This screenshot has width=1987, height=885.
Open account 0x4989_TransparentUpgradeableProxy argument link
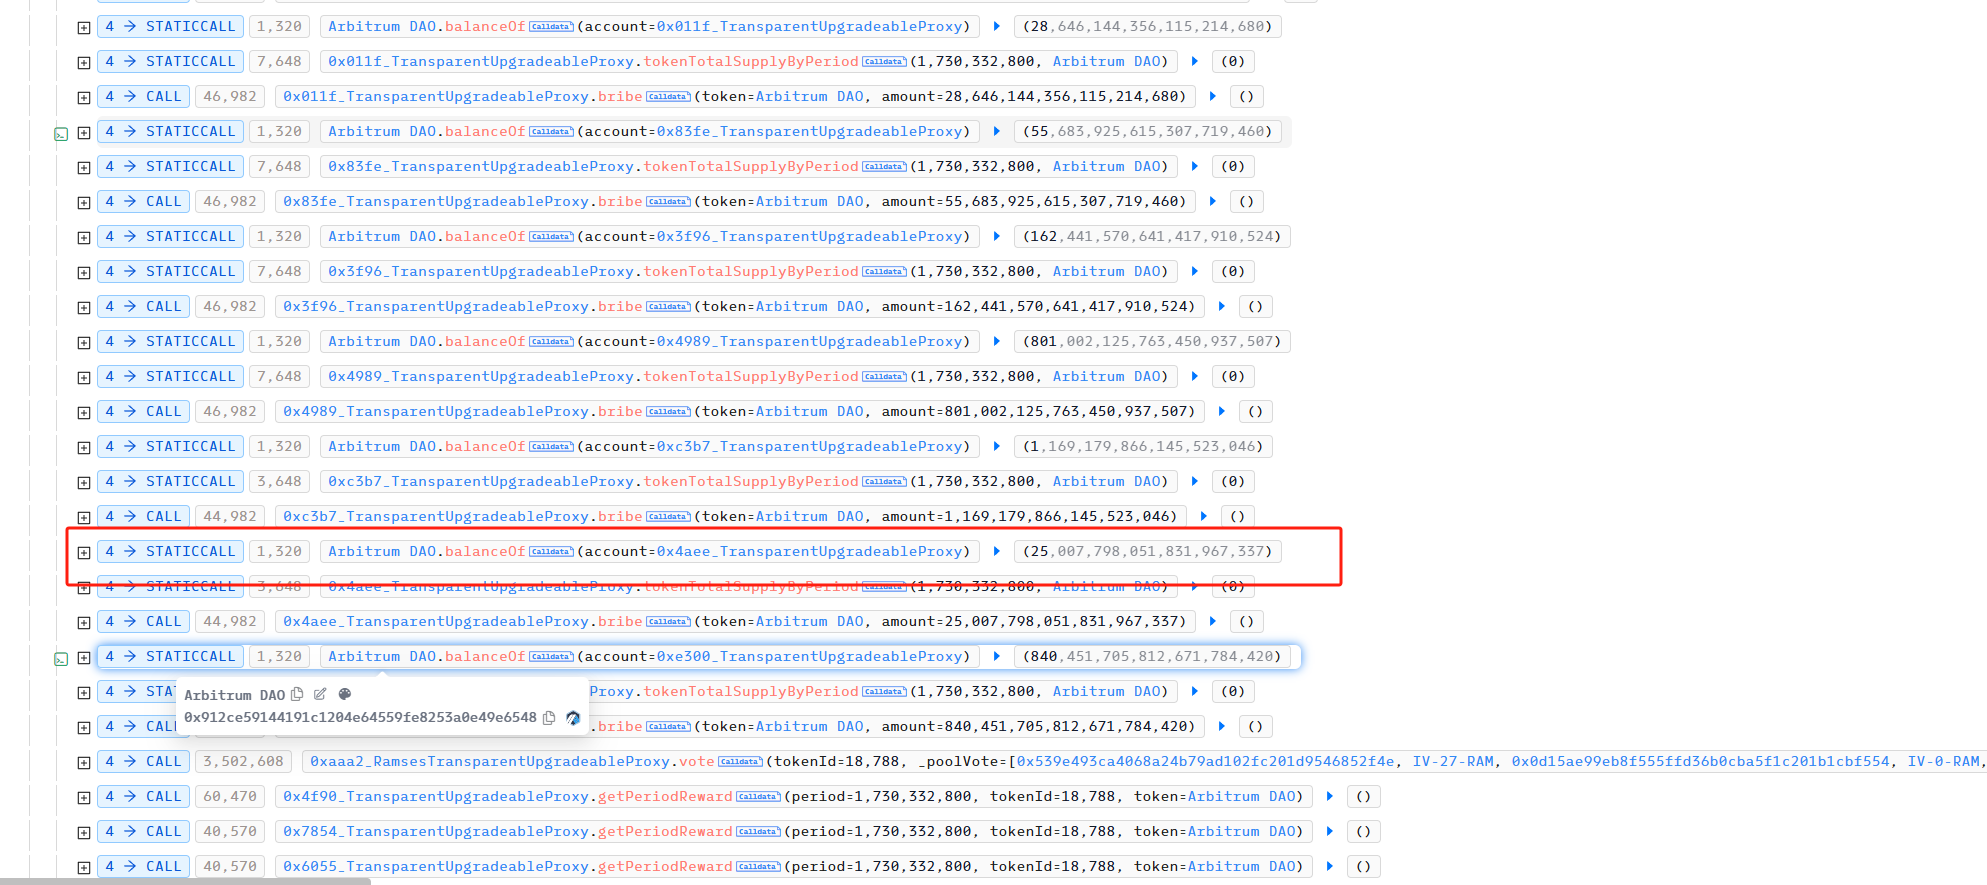[x=810, y=342]
